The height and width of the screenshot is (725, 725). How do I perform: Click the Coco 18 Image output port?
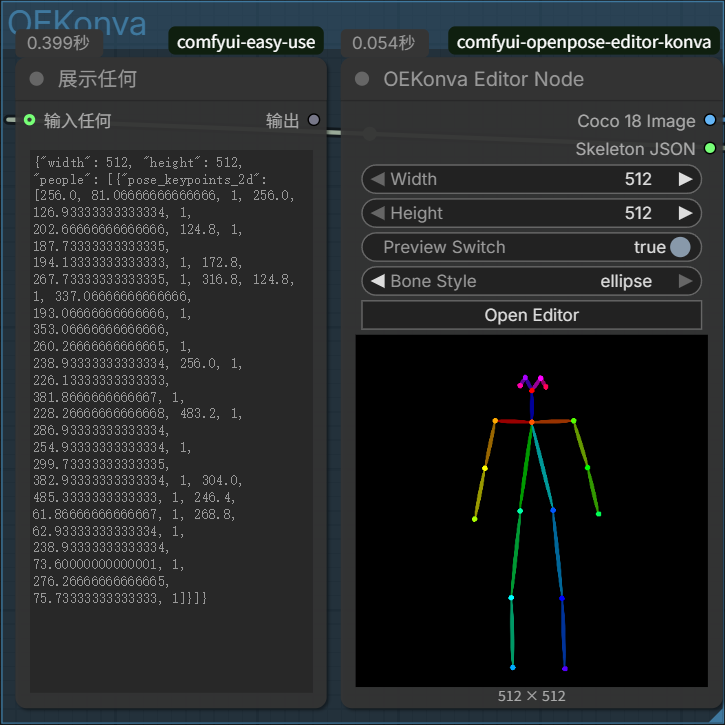click(x=710, y=120)
